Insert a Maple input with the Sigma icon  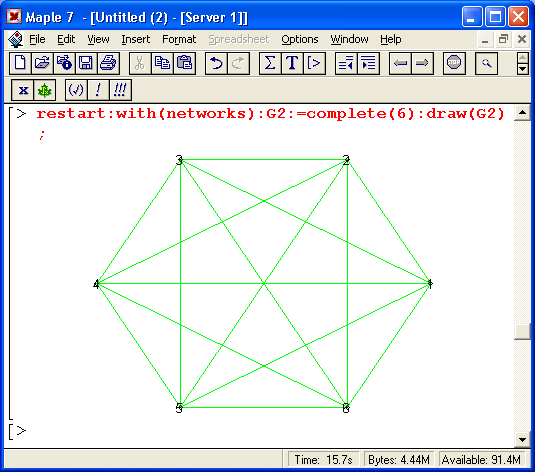point(270,63)
